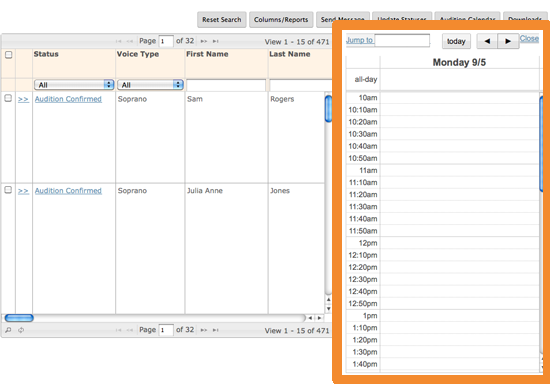Click the 12:30pm calendar time slot
The height and width of the screenshot is (384, 550).
coord(460,279)
